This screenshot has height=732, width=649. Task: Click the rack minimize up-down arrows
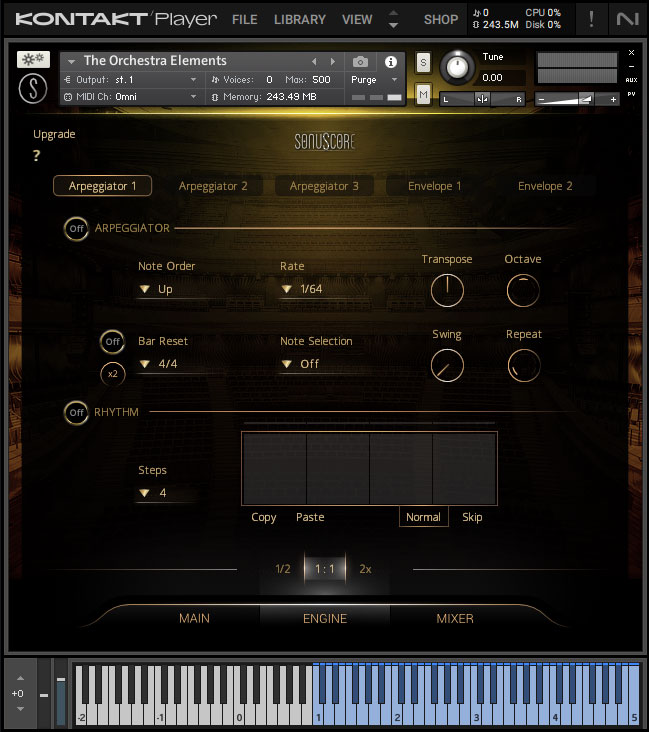[394, 19]
